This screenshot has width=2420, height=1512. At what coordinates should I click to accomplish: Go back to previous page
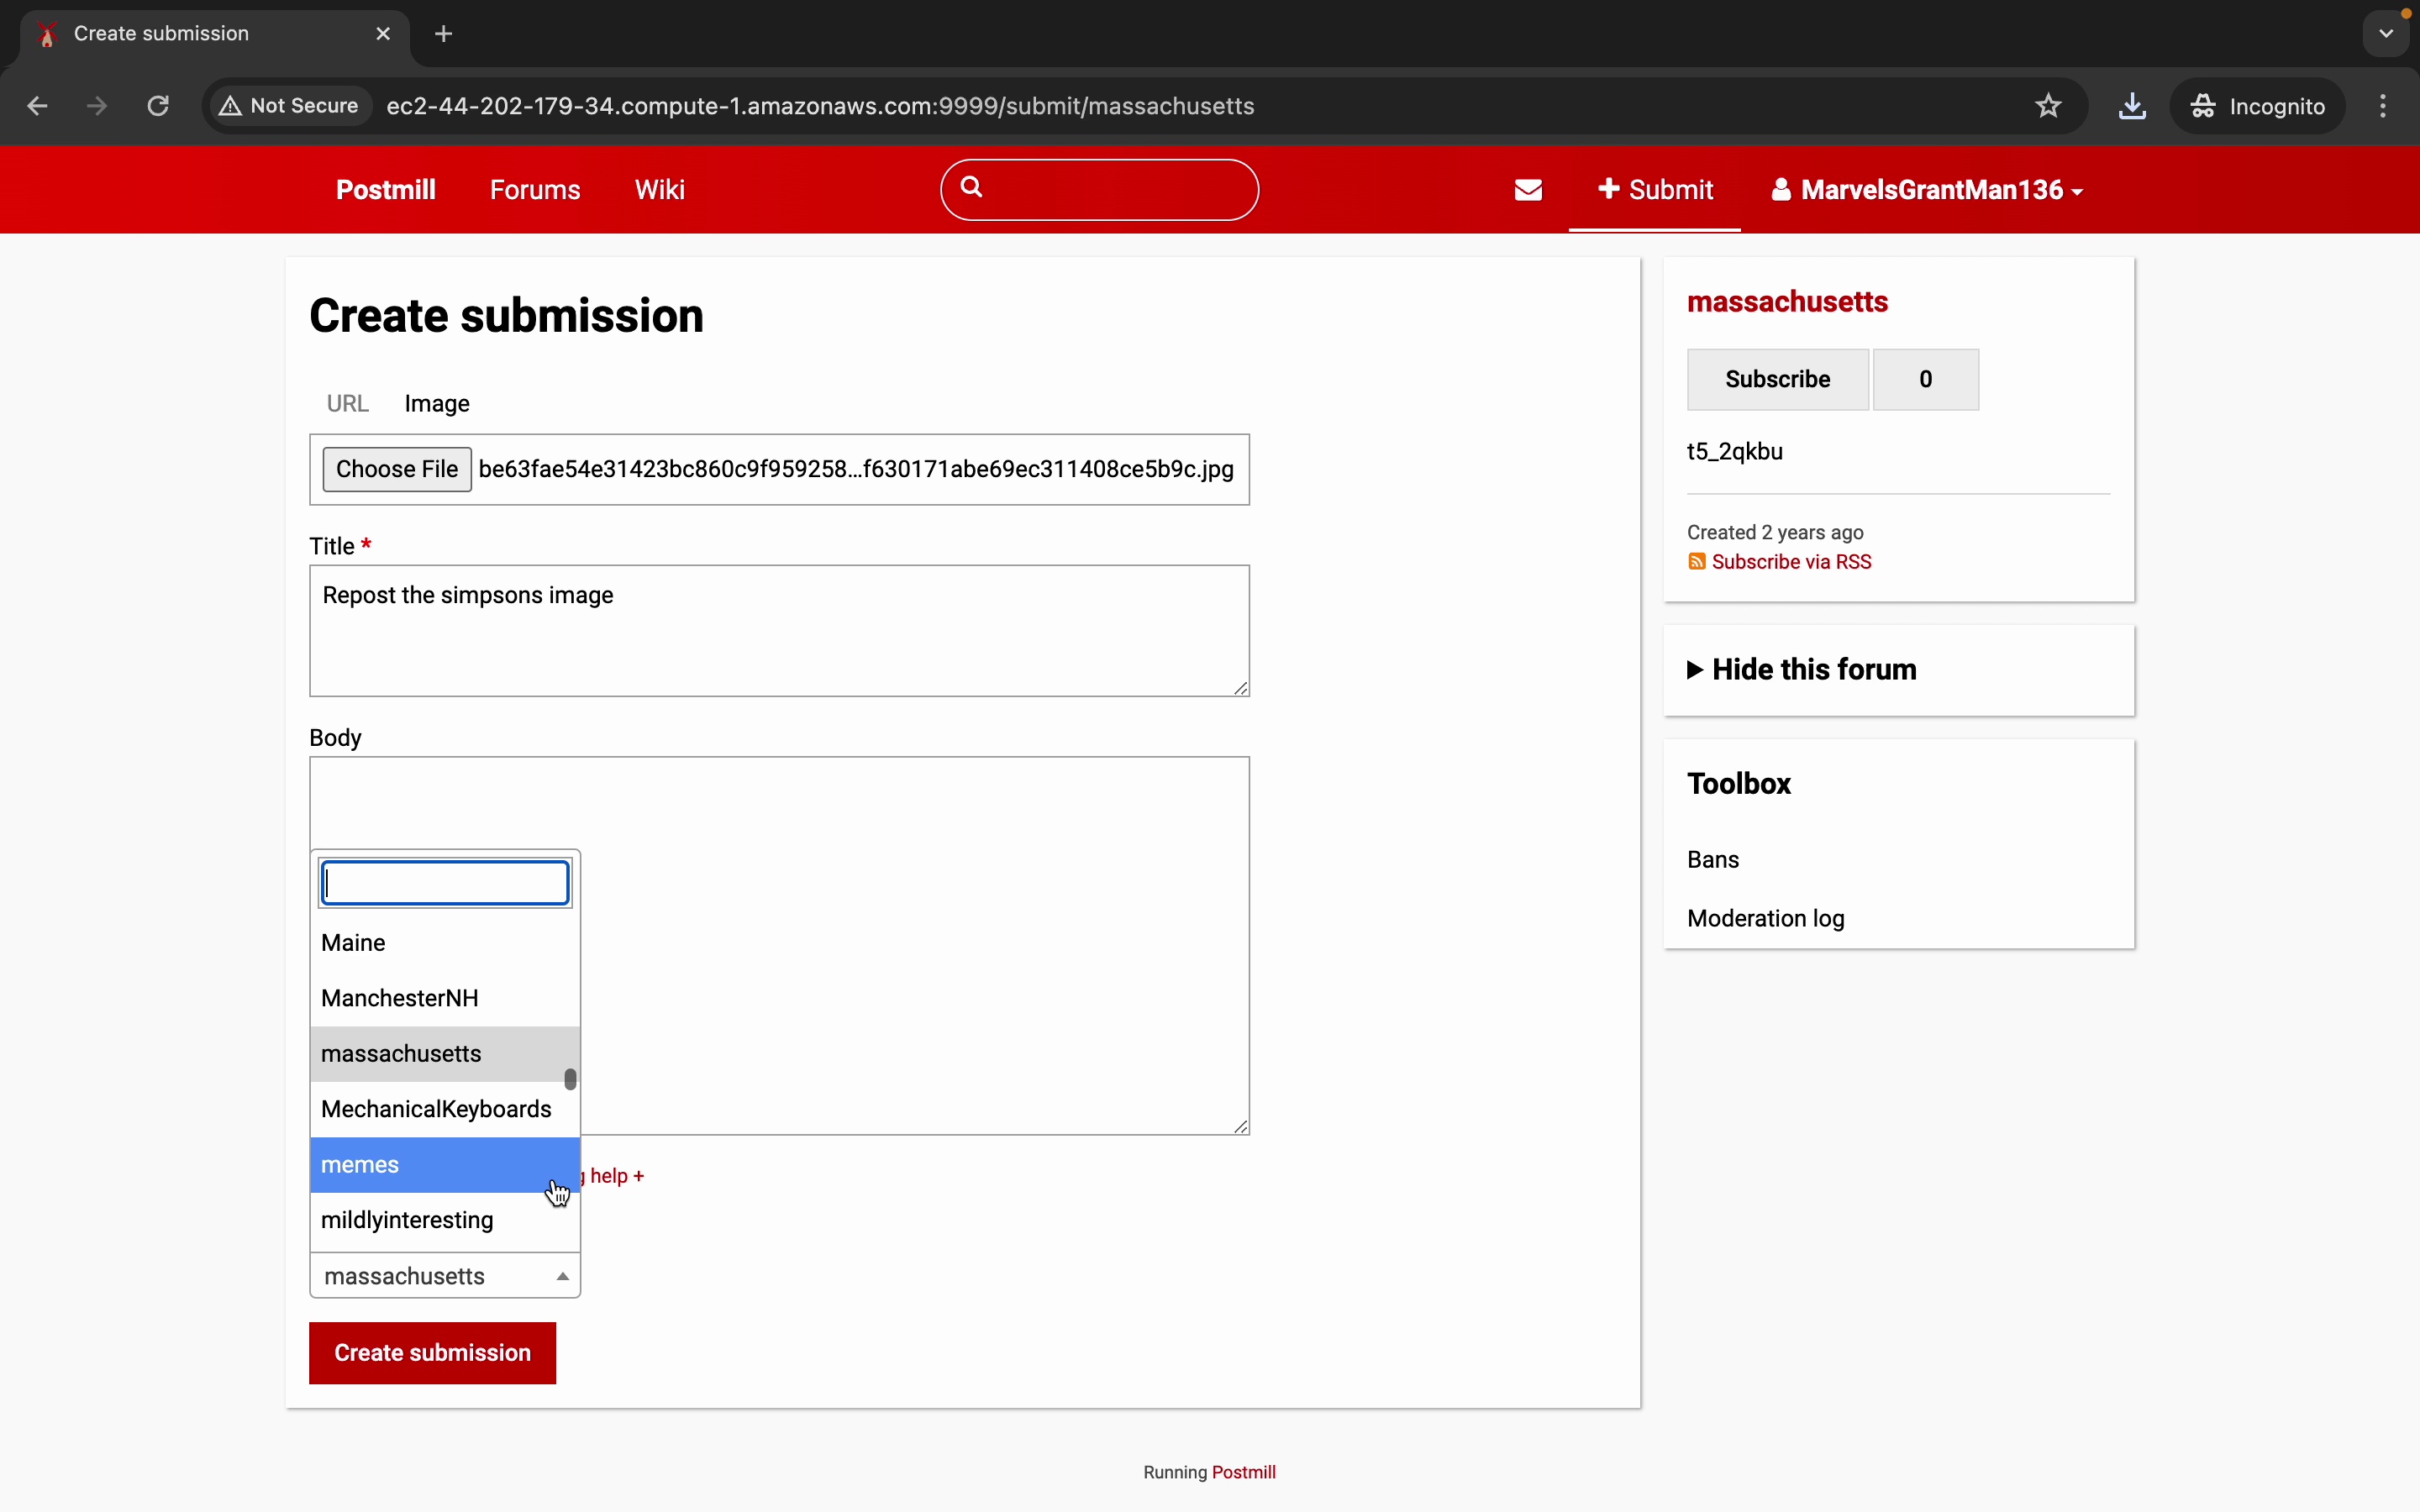[38, 106]
